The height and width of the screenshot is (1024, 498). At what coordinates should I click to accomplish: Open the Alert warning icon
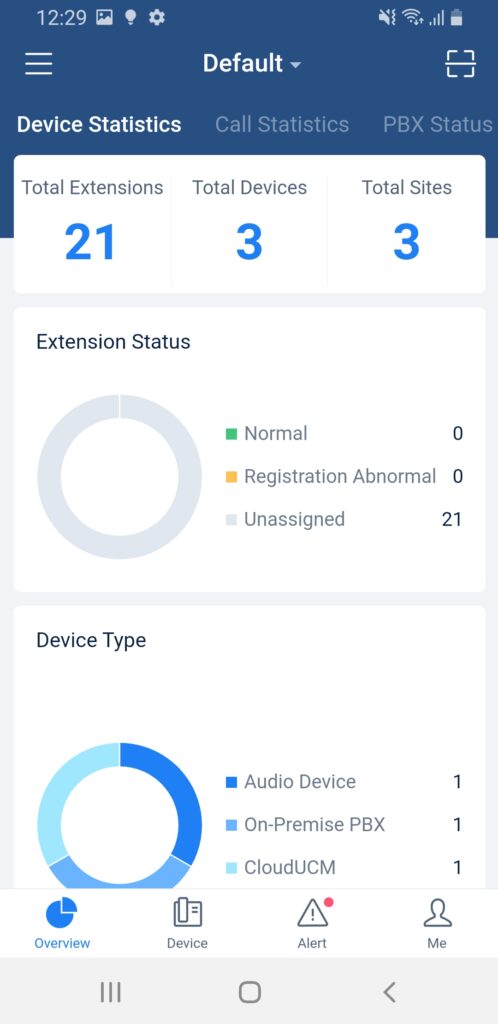pos(313,912)
